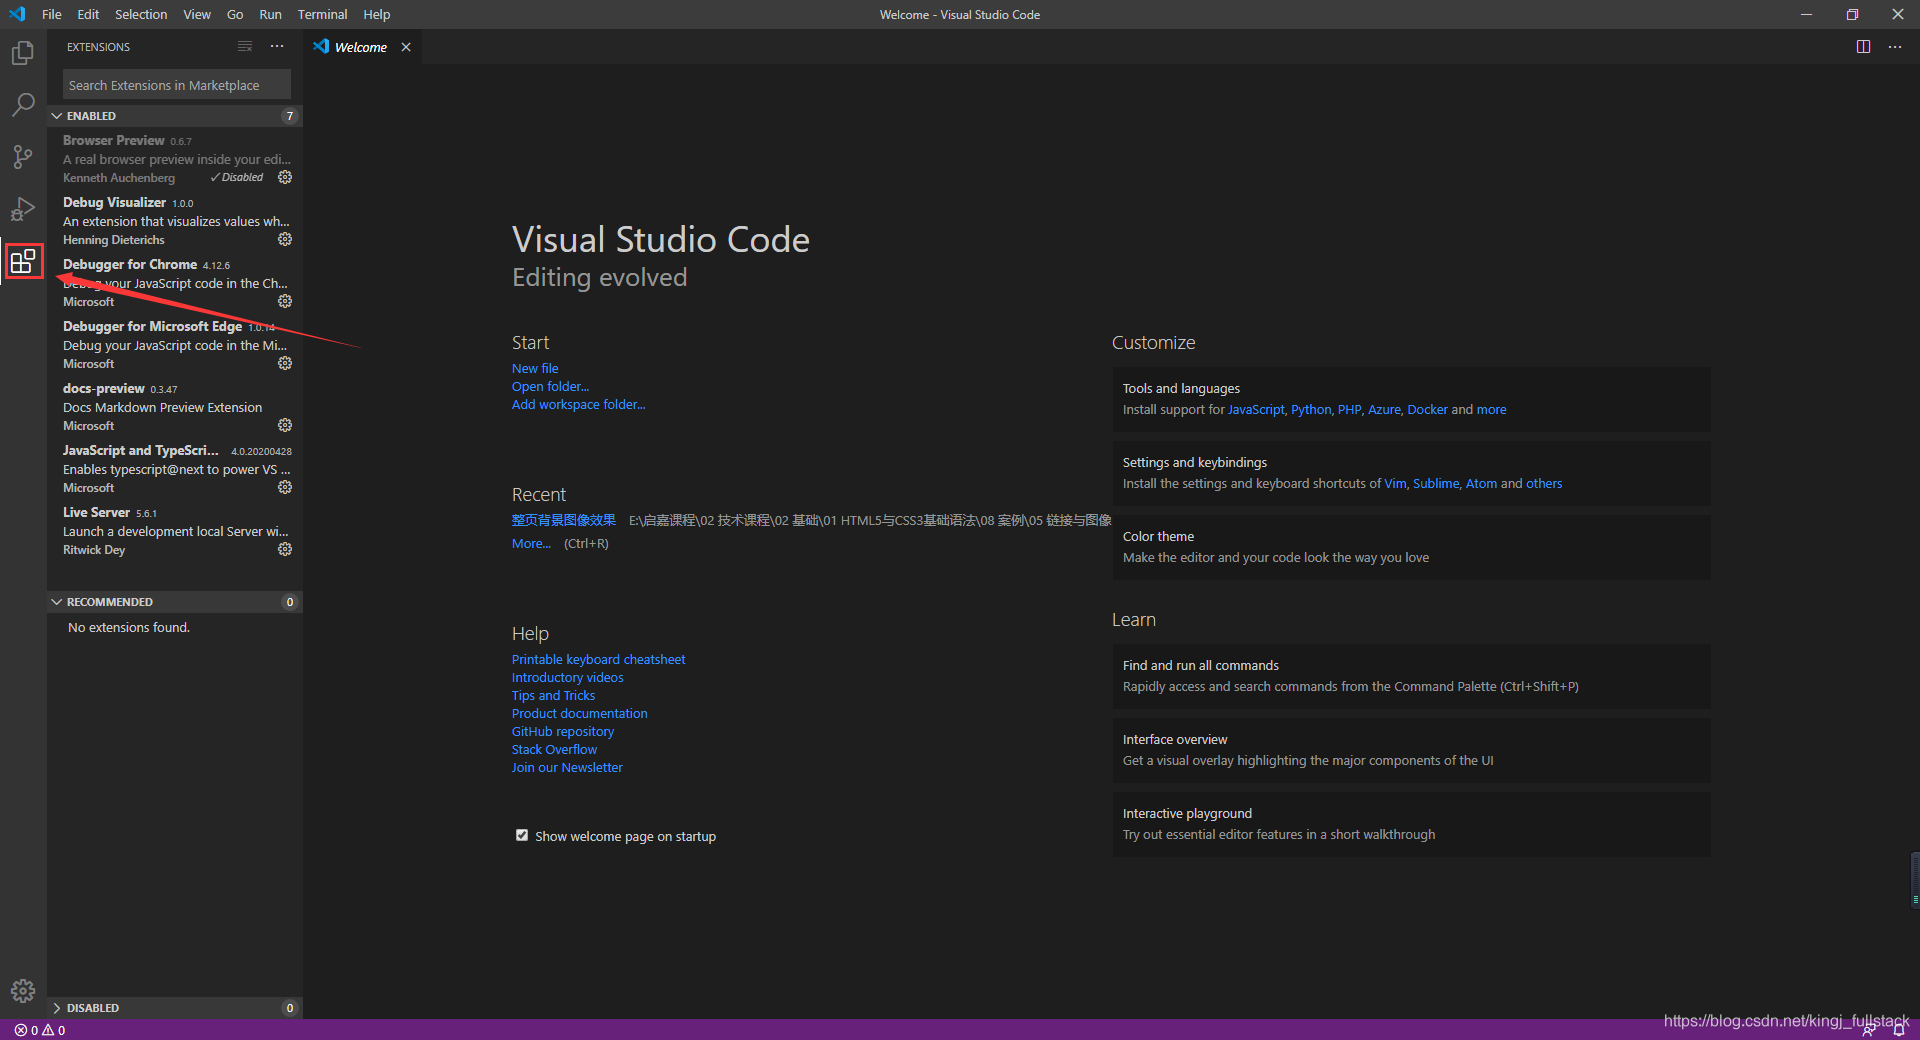Open Find and run all commands card
The image size is (1920, 1040).
tap(1411, 676)
